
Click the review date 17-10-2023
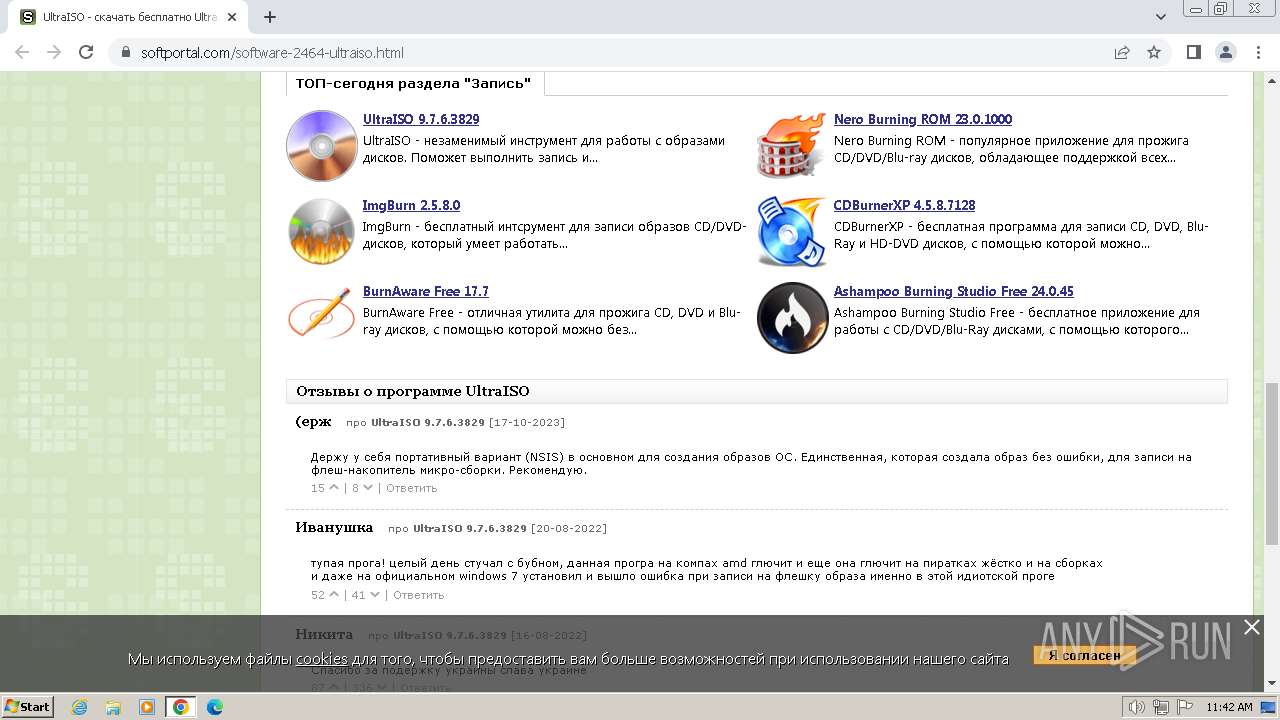tap(527, 422)
